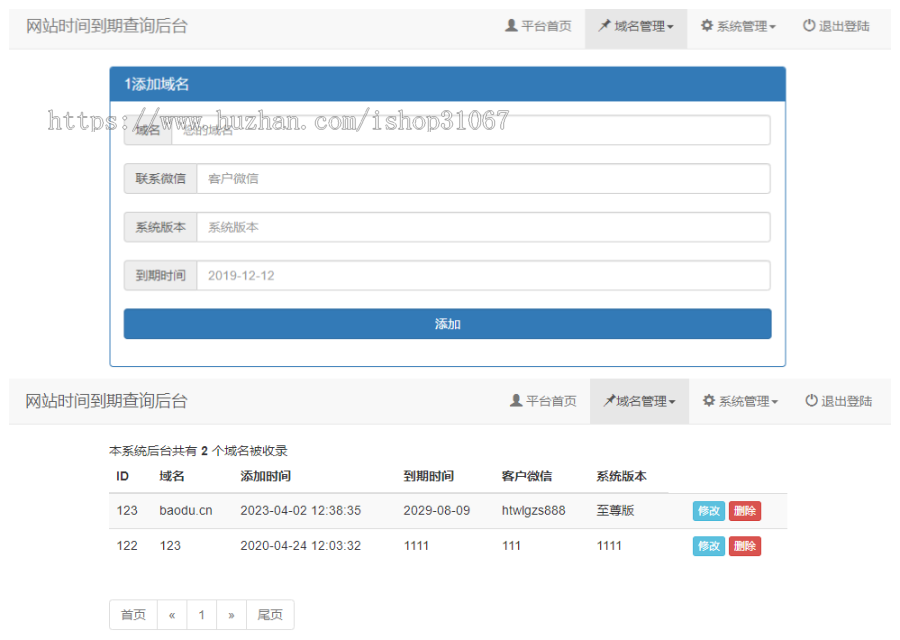Click the user icon beside top 平台首页
Image resolution: width=900 pixels, height=640 pixels.
(511, 26)
